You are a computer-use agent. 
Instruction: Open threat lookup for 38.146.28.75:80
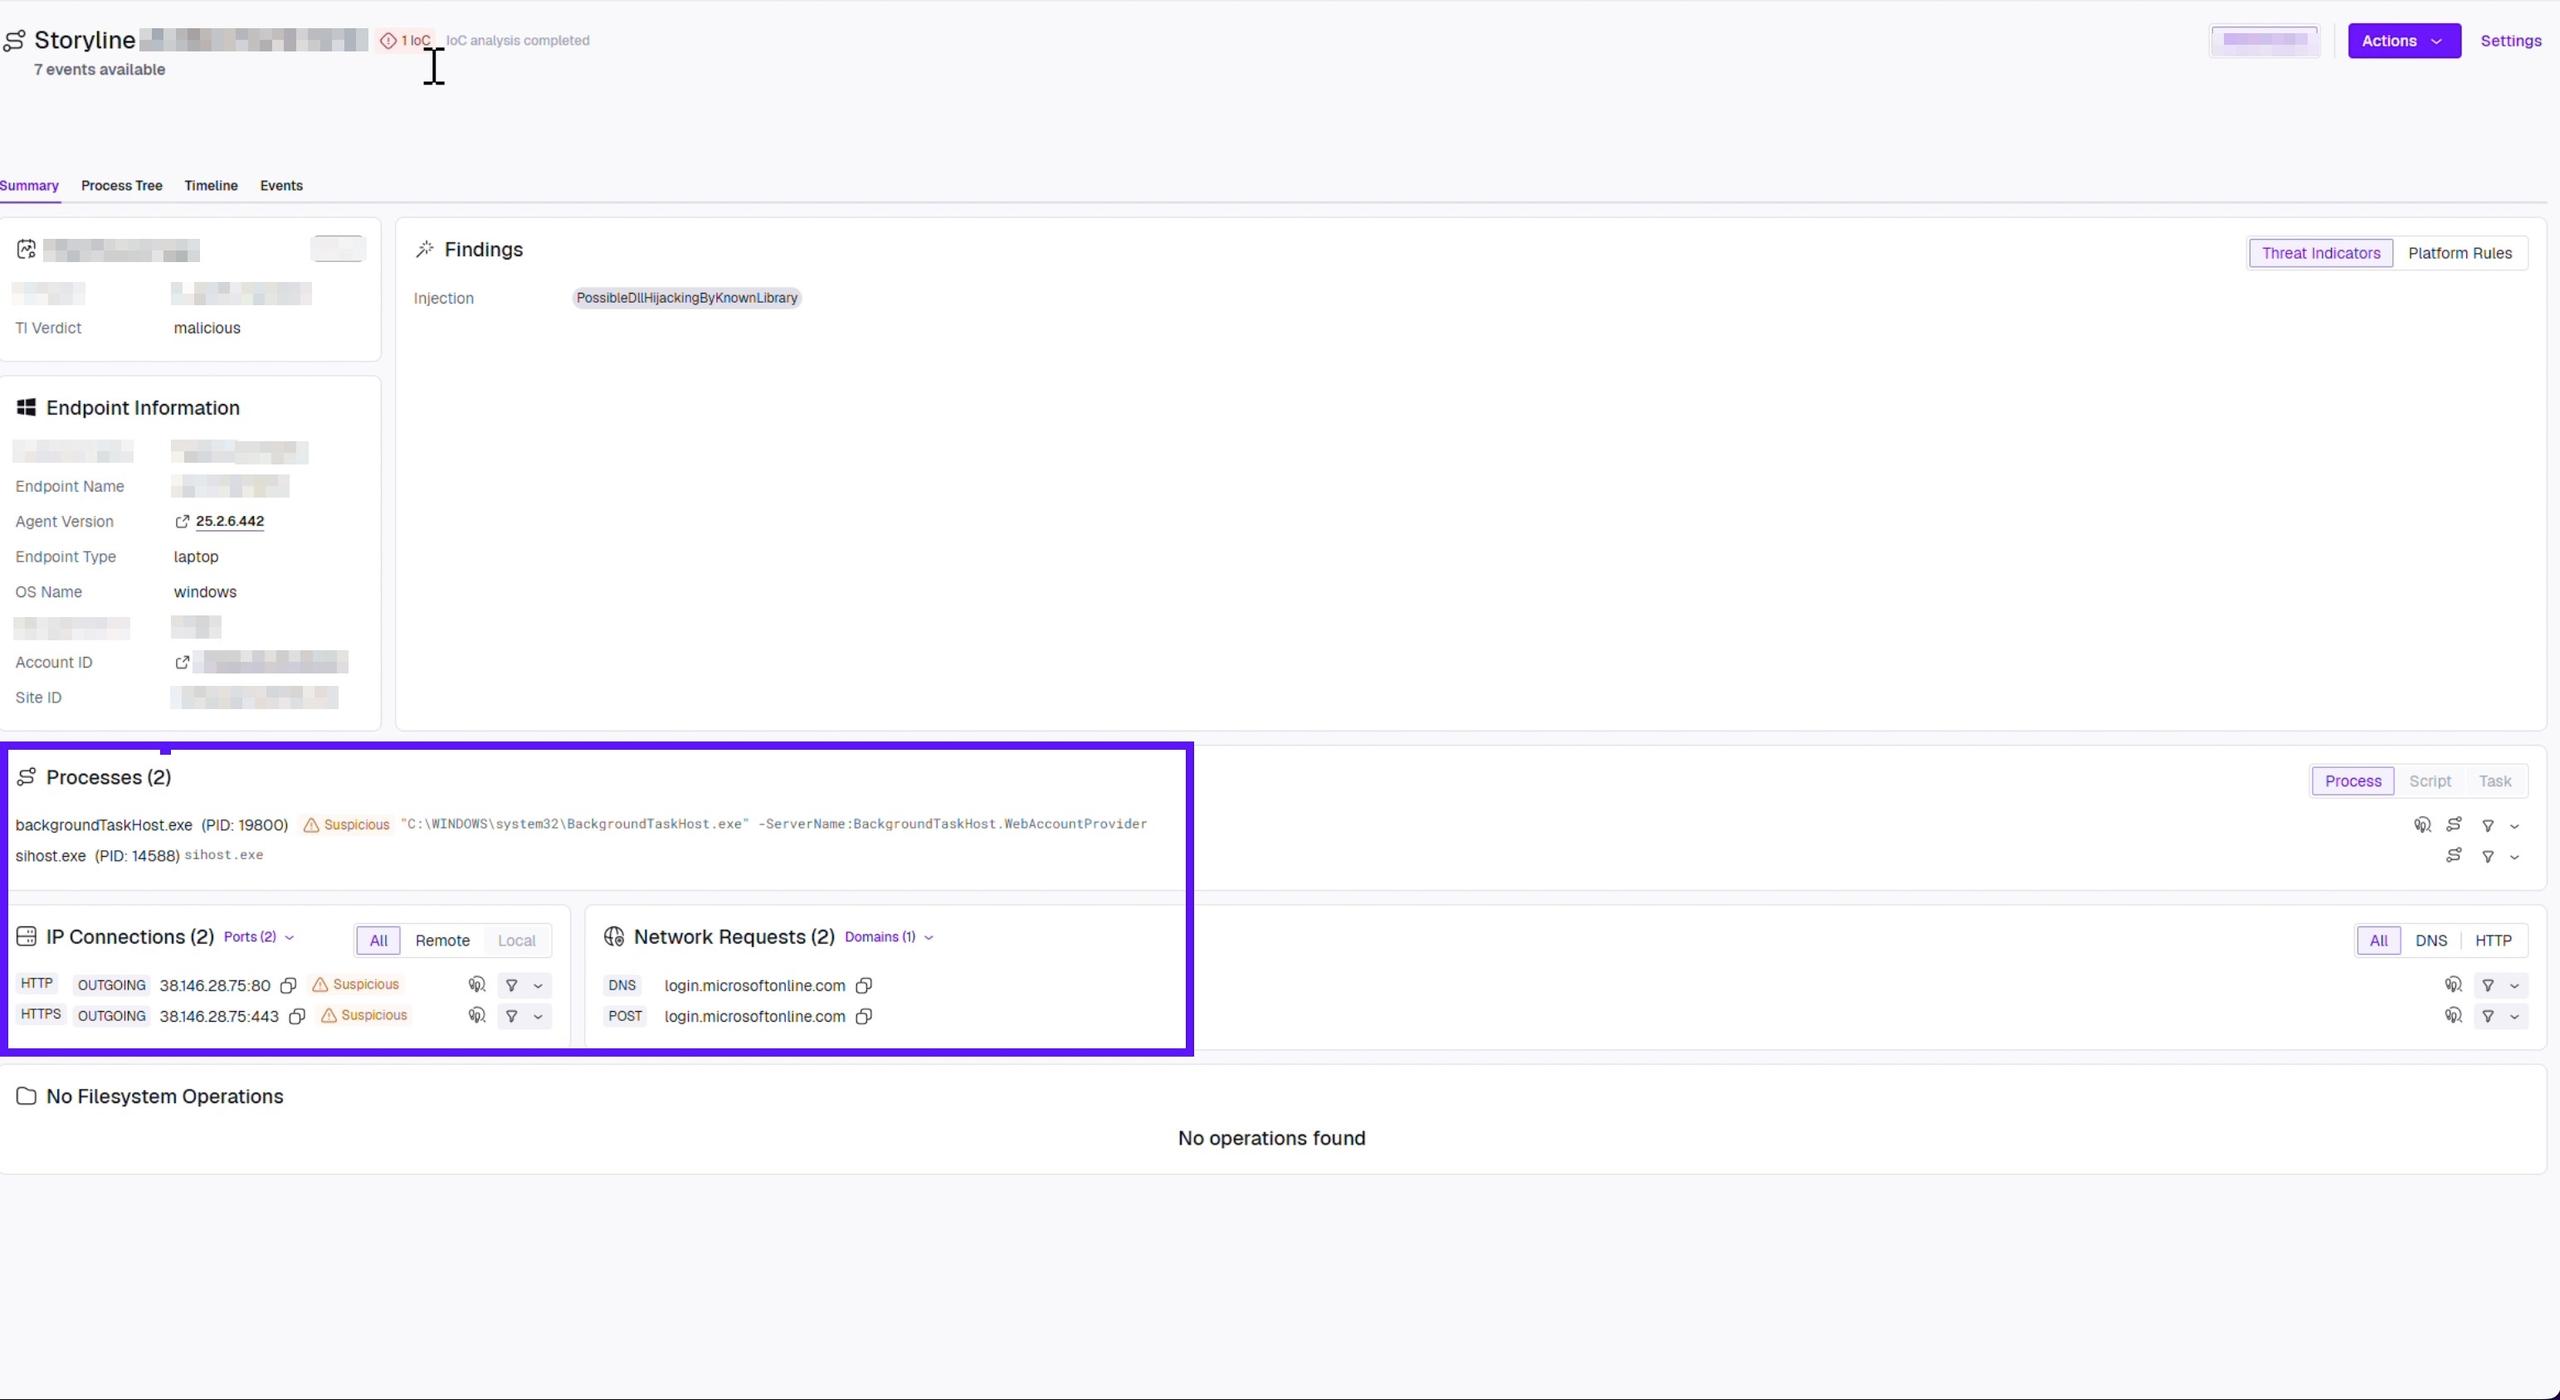pos(477,985)
